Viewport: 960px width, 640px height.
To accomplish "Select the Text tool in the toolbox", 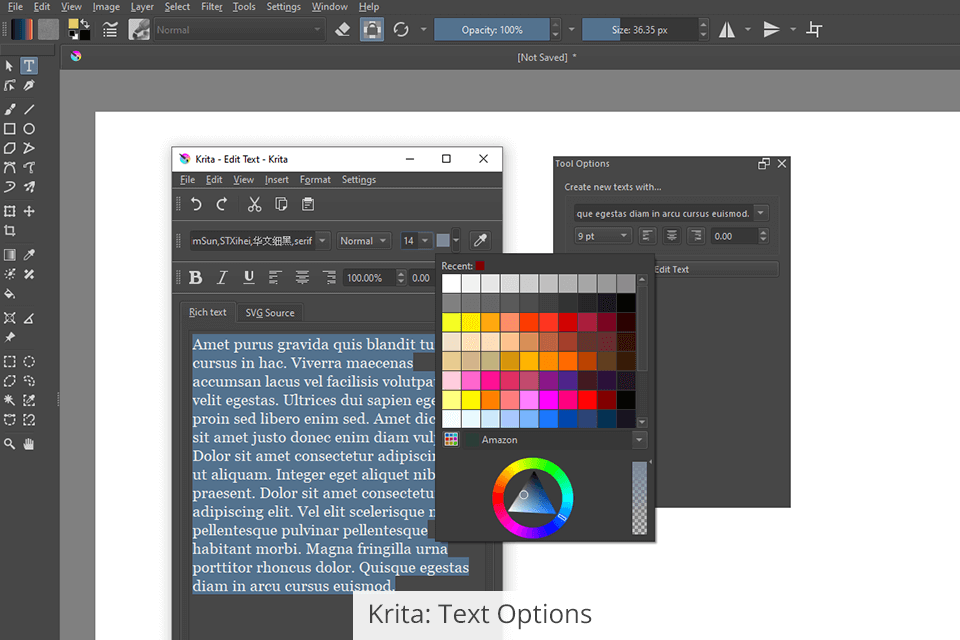I will point(29,66).
